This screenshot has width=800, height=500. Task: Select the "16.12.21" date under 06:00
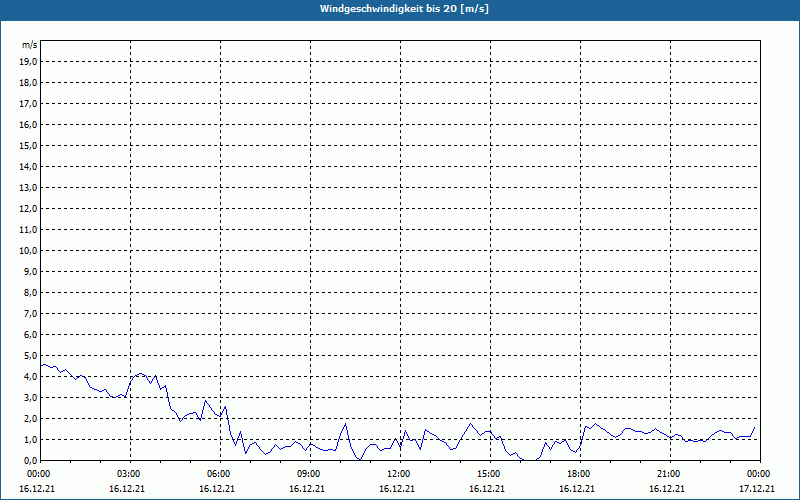[217, 489]
